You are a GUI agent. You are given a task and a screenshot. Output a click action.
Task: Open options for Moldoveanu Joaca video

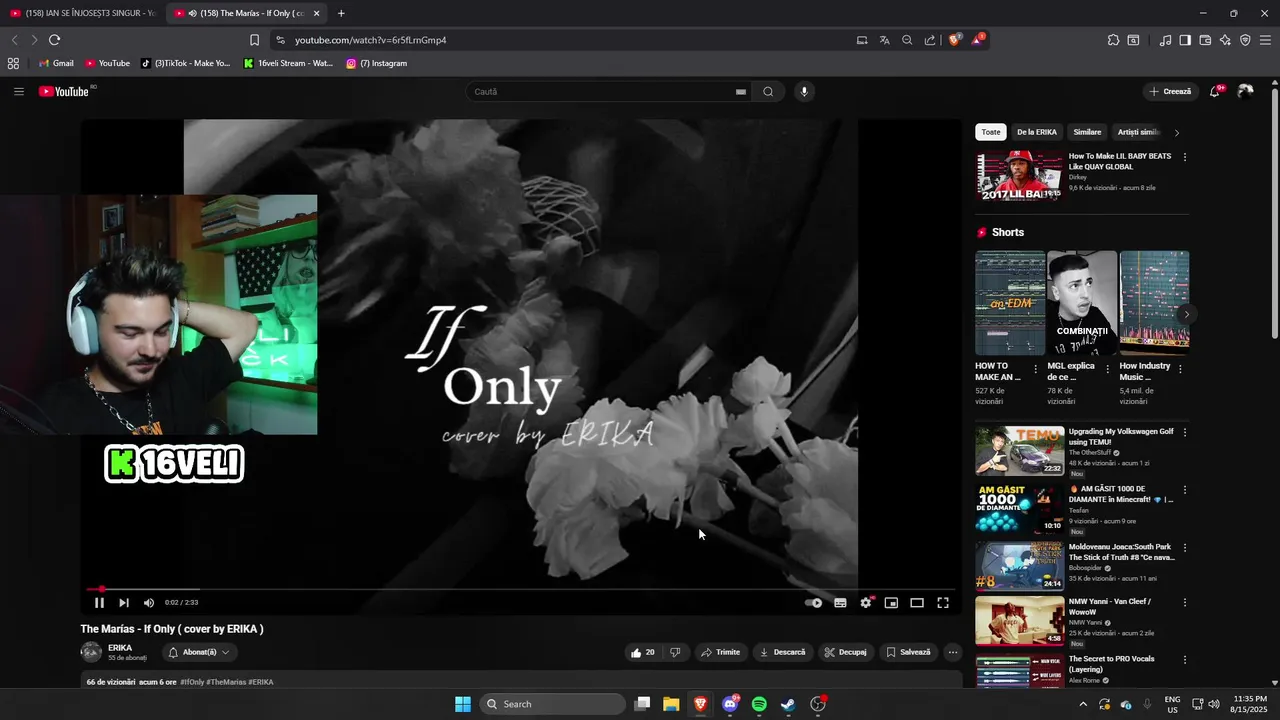(x=1185, y=548)
